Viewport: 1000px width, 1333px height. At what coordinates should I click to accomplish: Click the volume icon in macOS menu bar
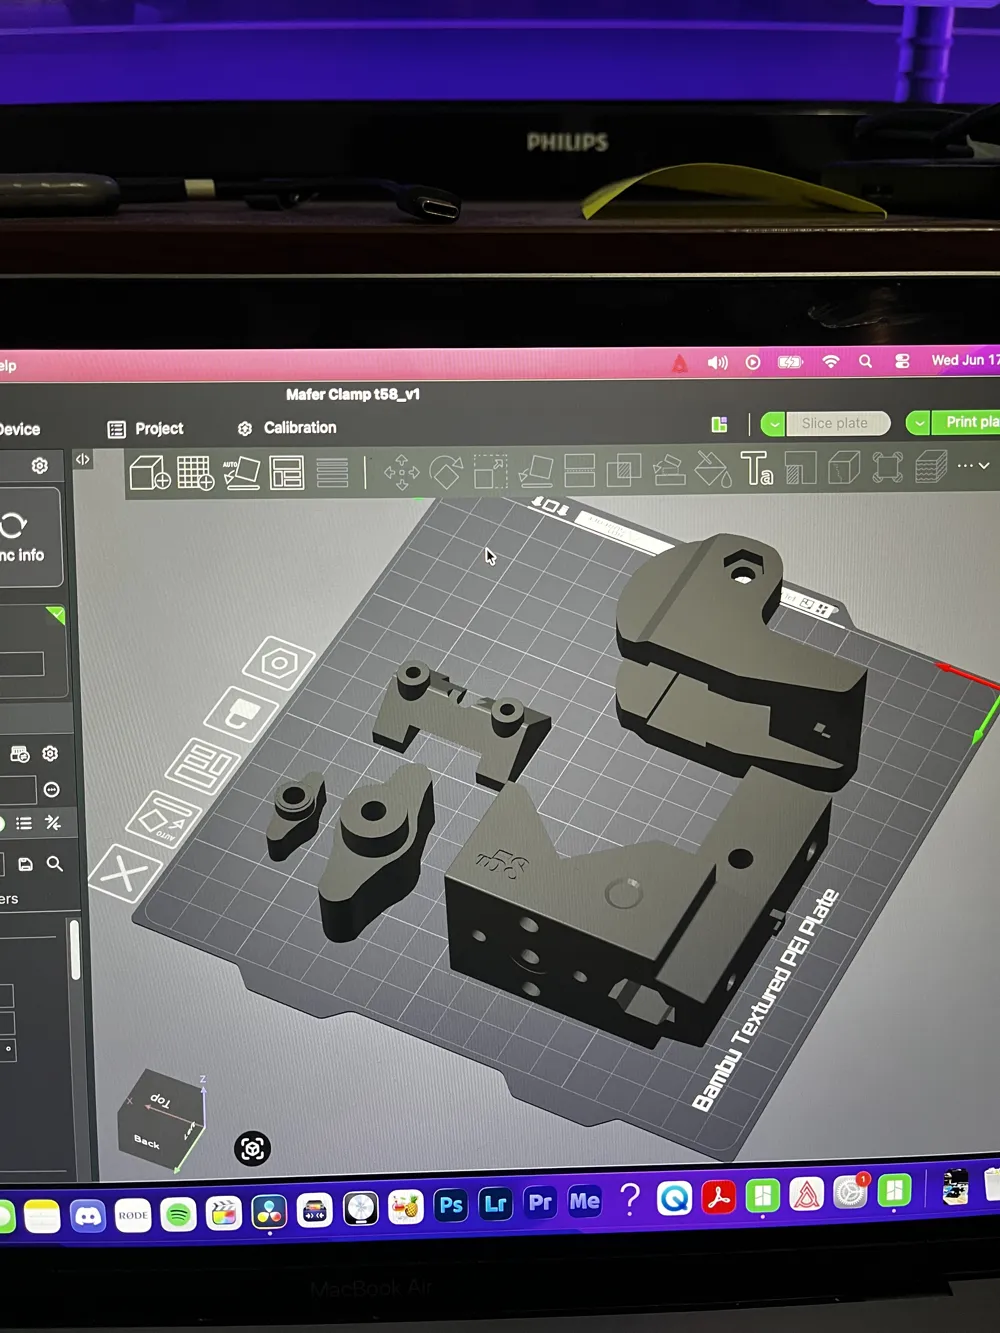[718, 363]
